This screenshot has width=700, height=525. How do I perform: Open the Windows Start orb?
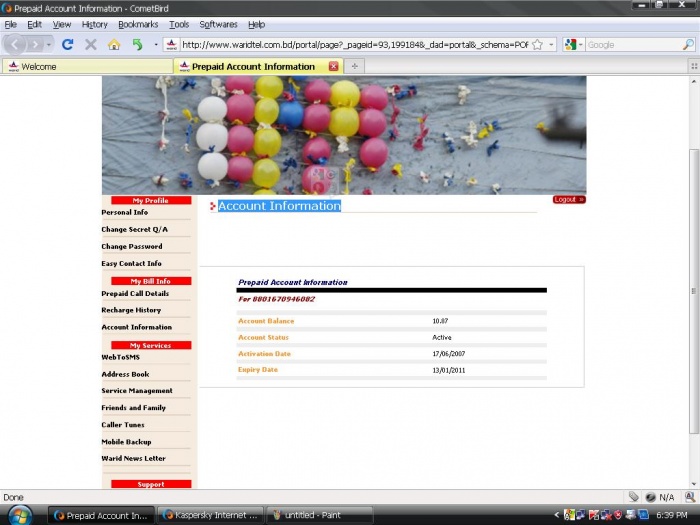[x=20, y=515]
